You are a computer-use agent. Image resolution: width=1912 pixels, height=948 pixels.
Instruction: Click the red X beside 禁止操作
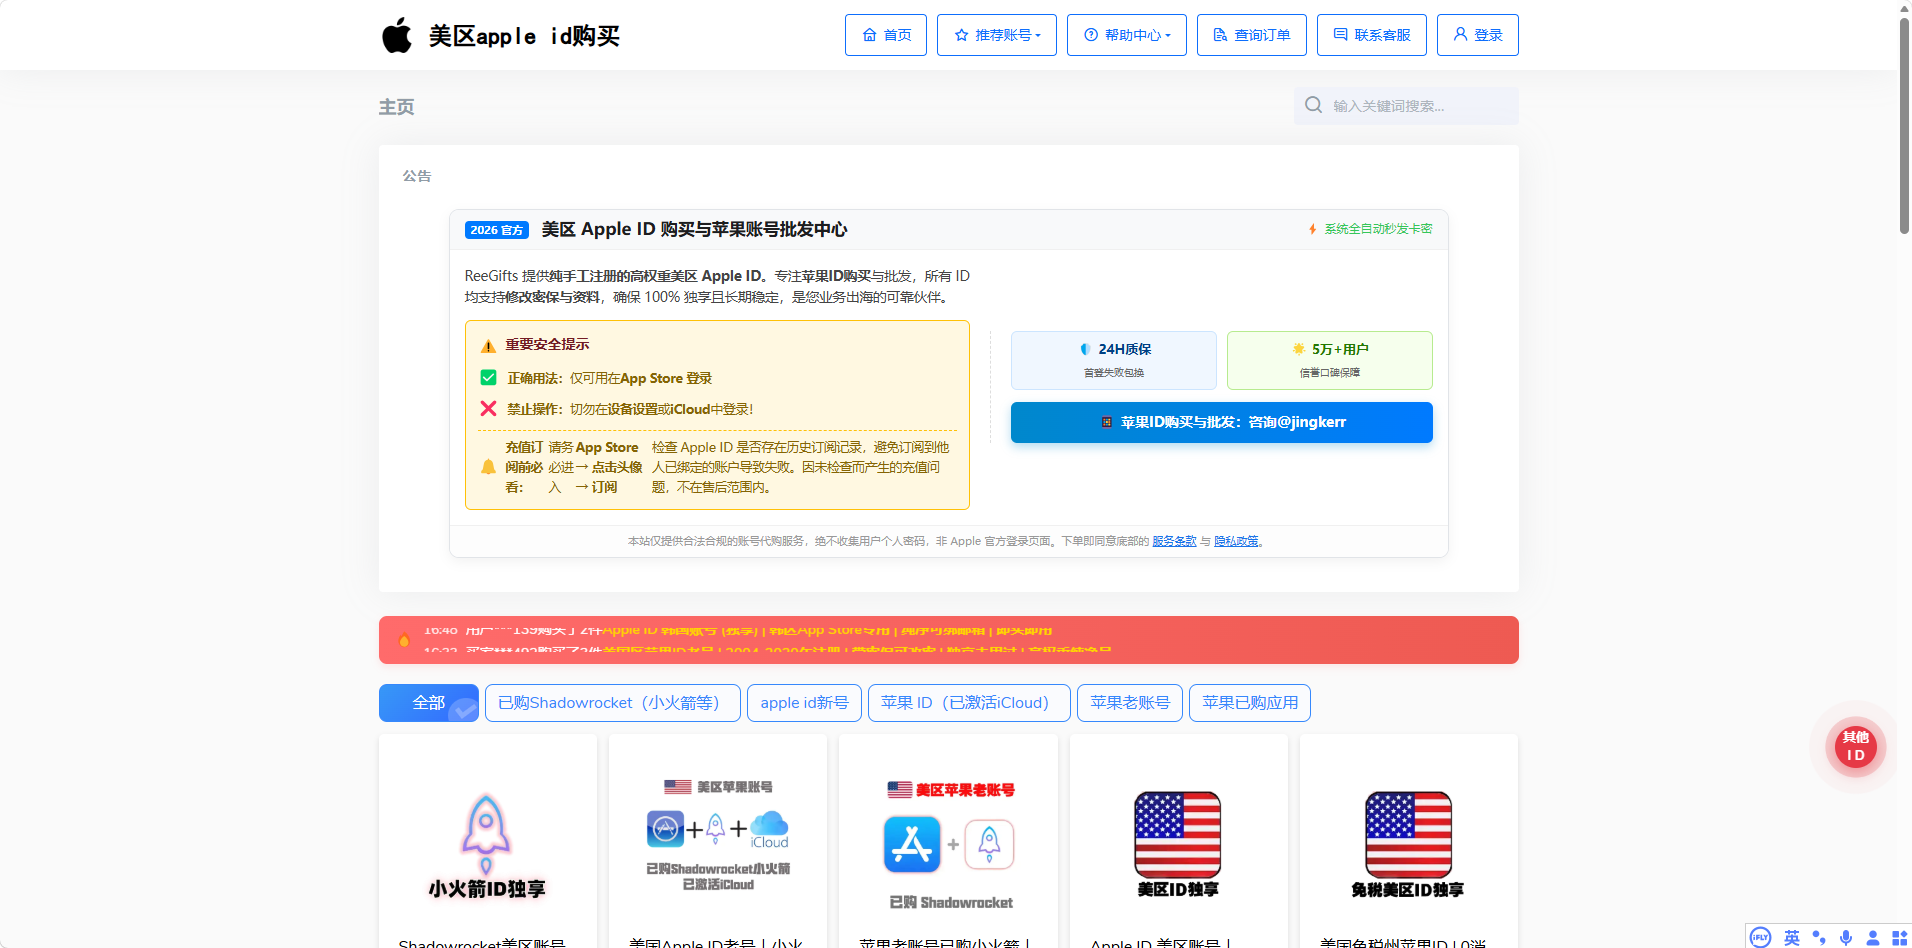[x=488, y=408]
